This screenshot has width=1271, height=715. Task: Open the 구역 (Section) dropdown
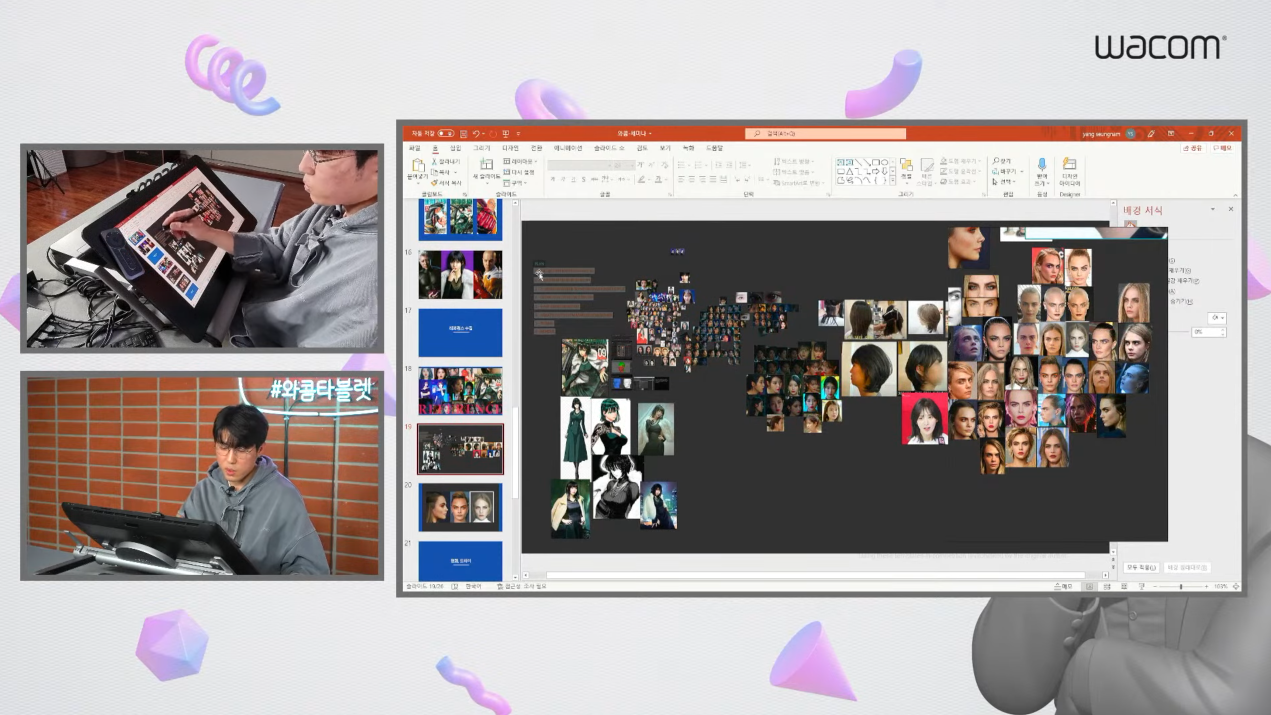coord(515,183)
